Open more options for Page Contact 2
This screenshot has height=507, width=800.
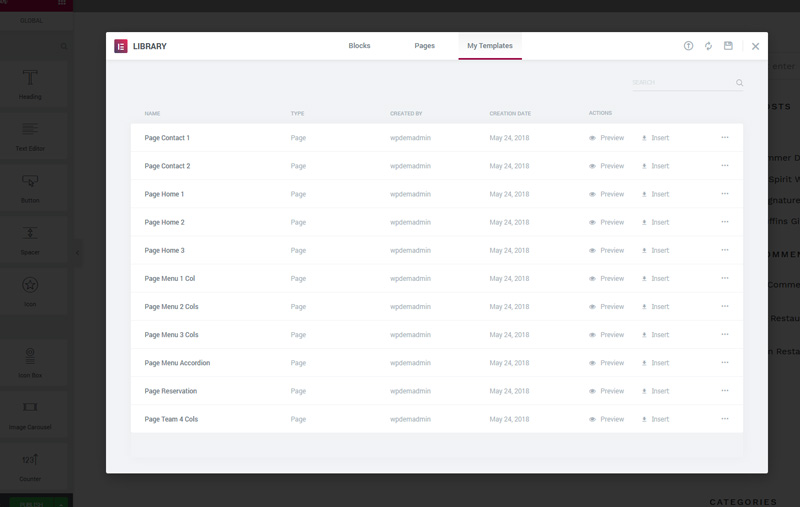725,166
